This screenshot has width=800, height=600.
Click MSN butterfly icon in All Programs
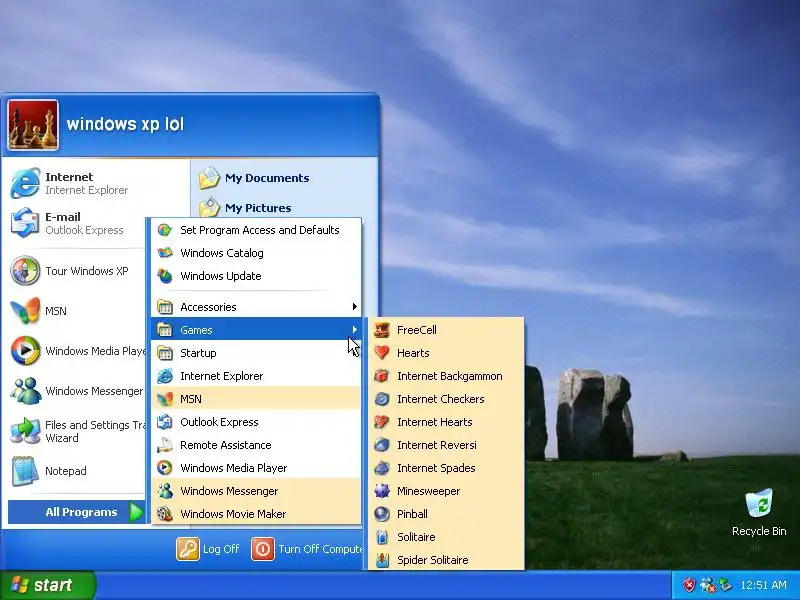(165, 399)
